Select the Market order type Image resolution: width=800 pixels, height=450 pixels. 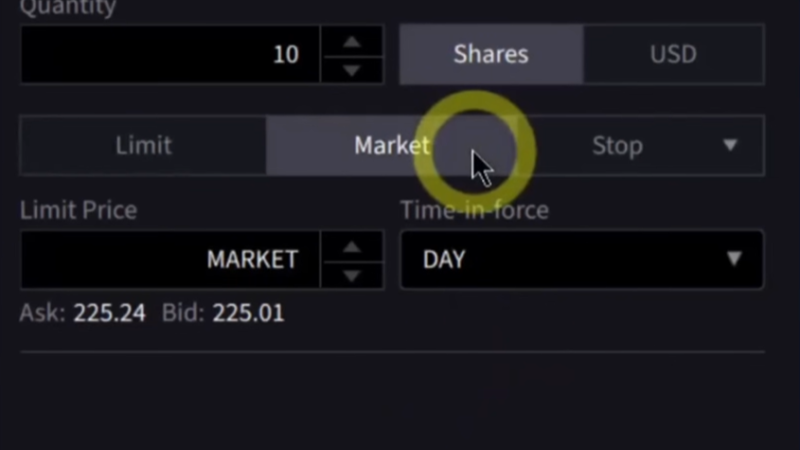pyautogui.click(x=391, y=145)
